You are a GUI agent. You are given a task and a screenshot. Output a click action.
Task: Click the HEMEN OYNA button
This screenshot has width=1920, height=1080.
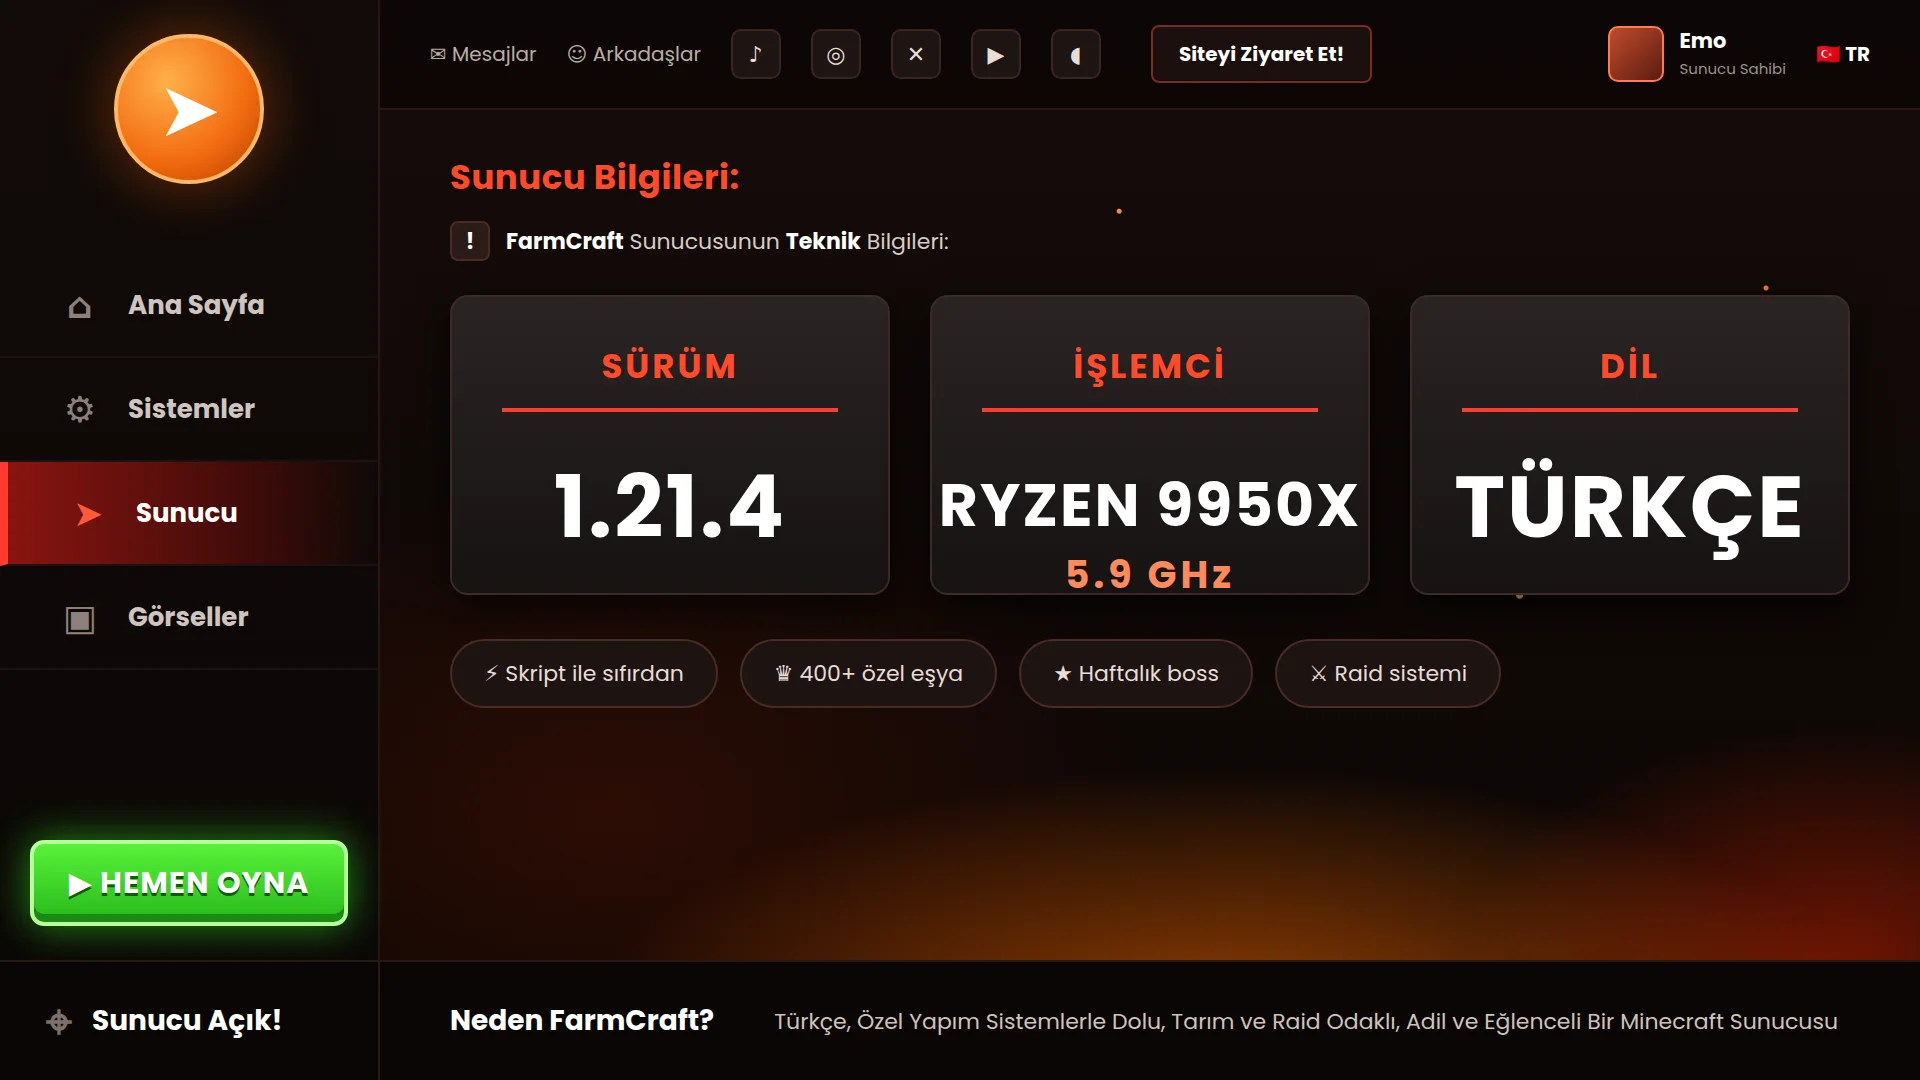pos(189,883)
